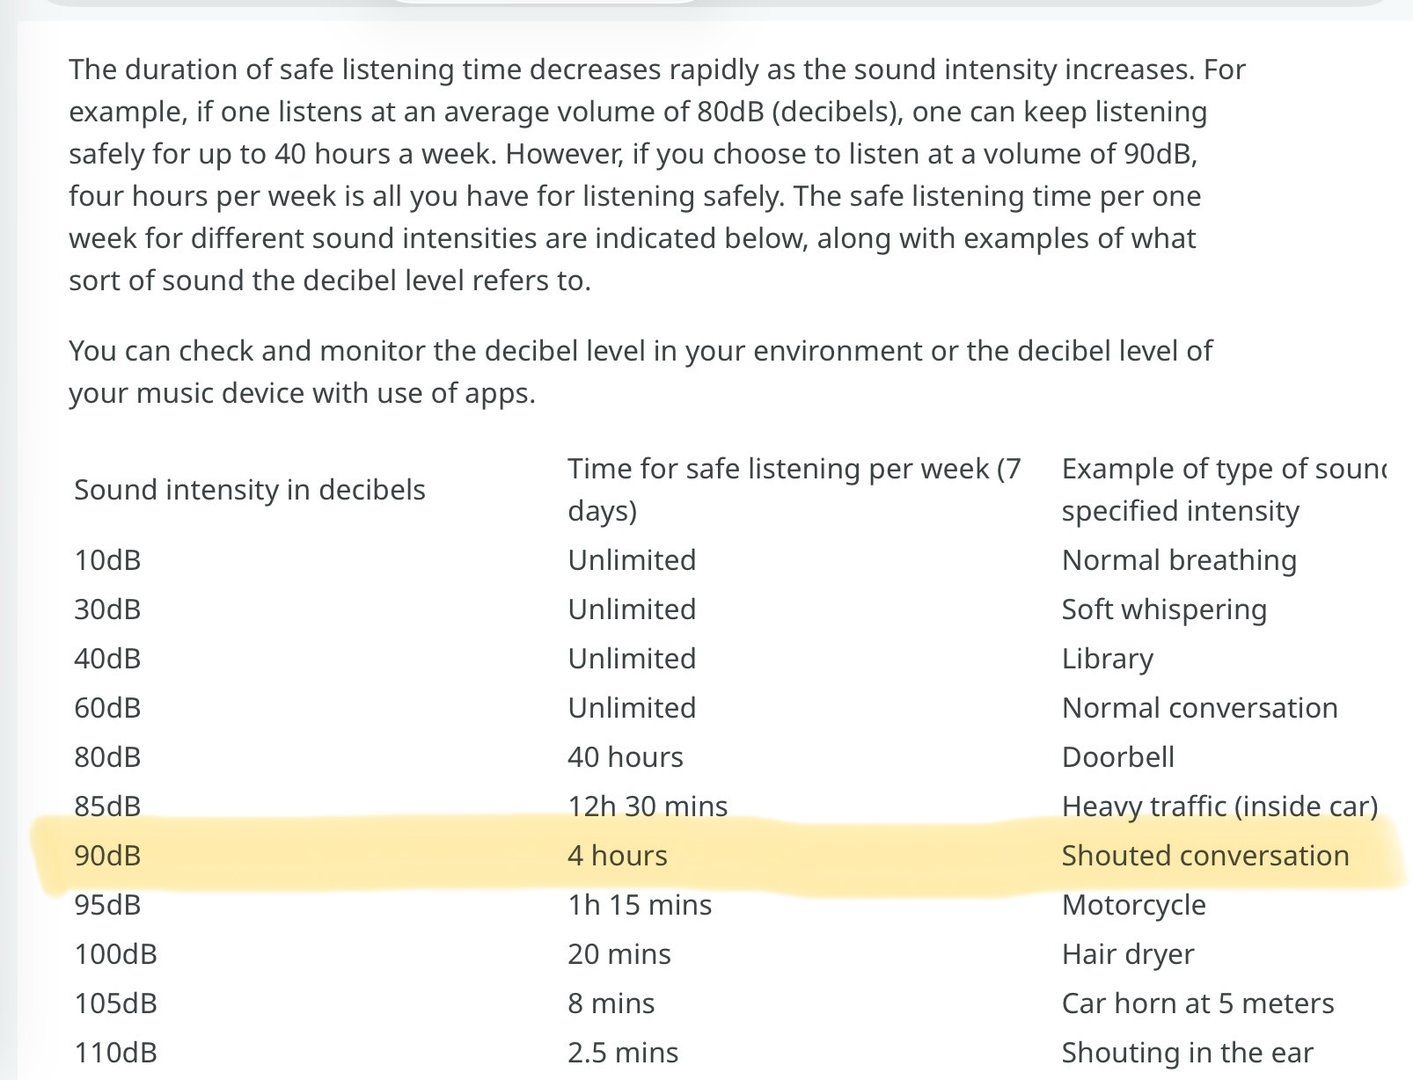Click "Car horn at 5 meters" cell

click(1197, 1003)
